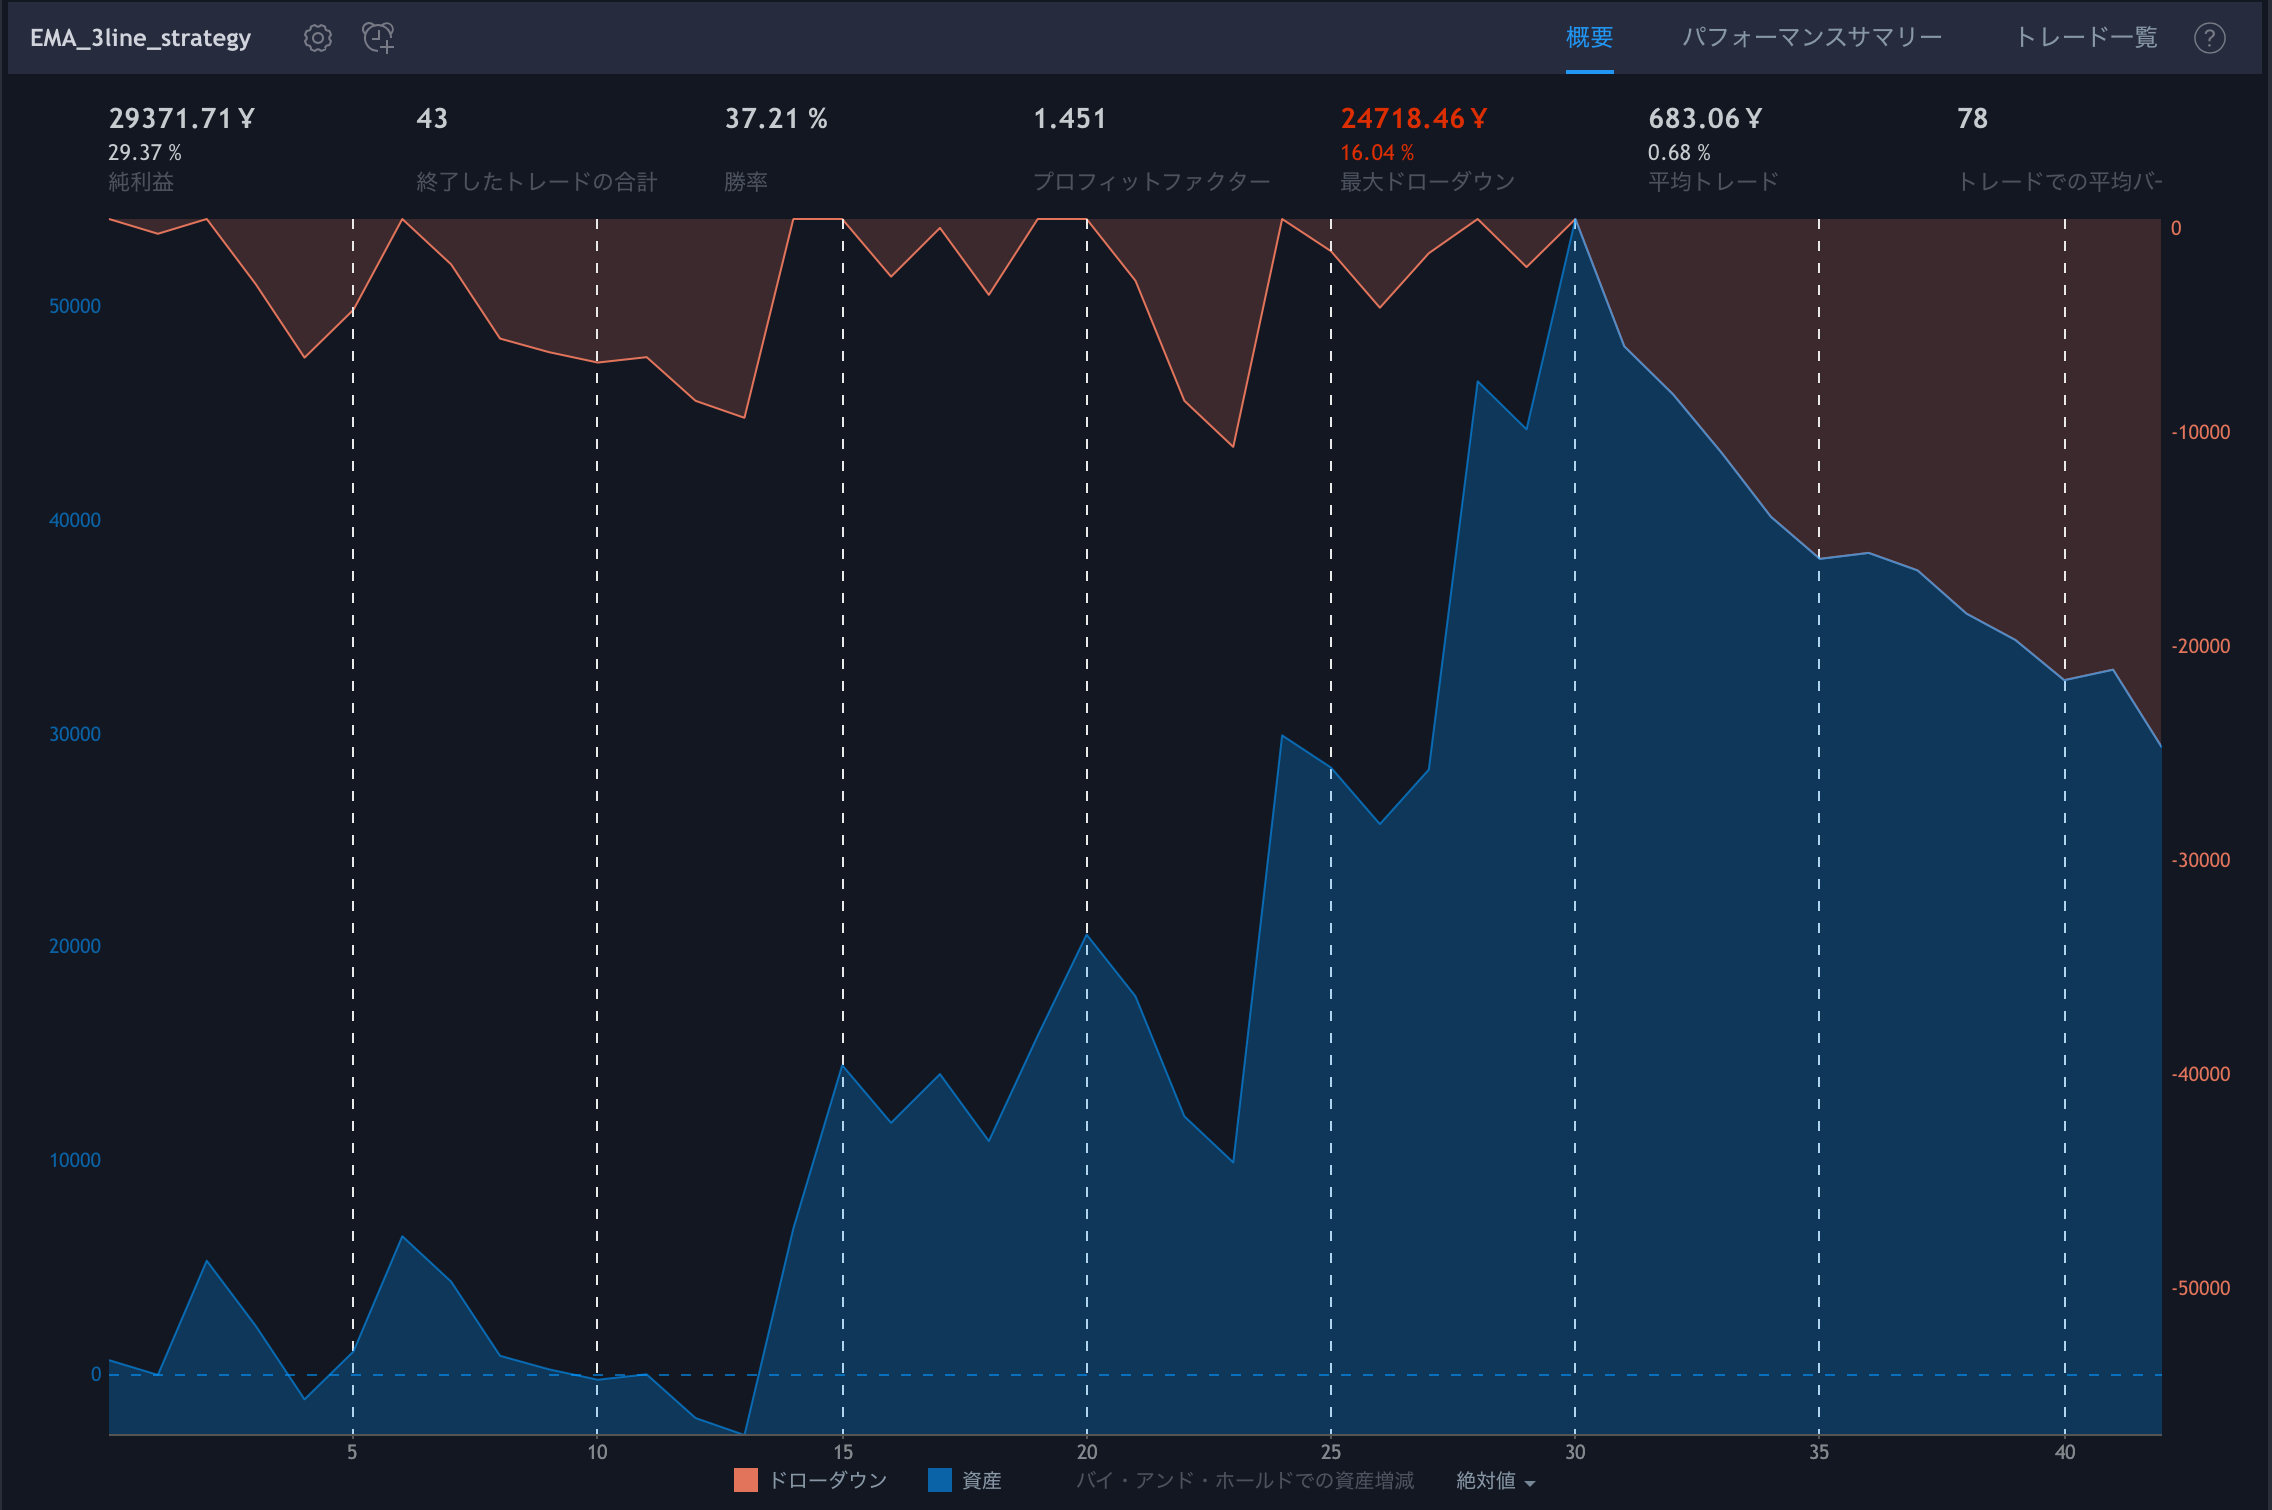Open the トレード一覧 tab
Image resolution: width=2272 pixels, height=1510 pixels.
point(2085,38)
